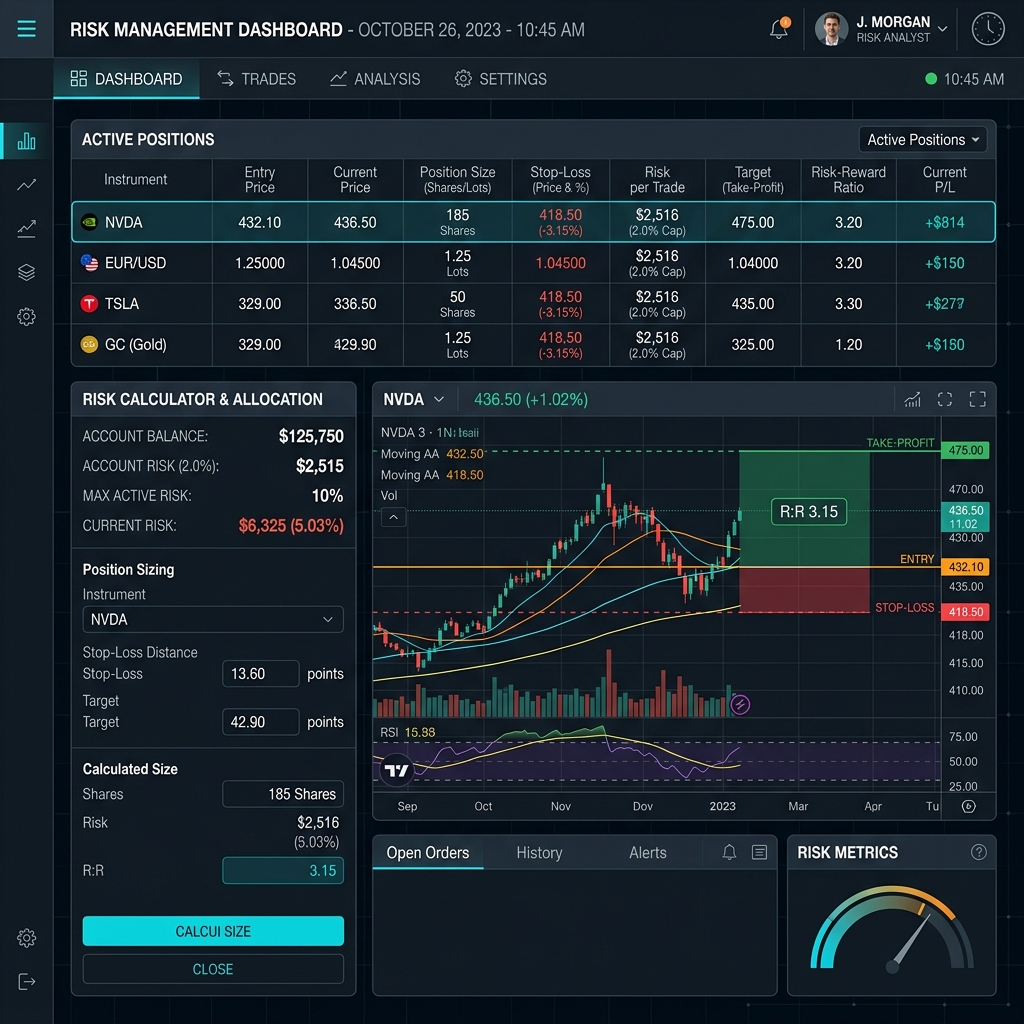Open the Active Positions filter dropdown
1024x1024 pixels.
(923, 140)
